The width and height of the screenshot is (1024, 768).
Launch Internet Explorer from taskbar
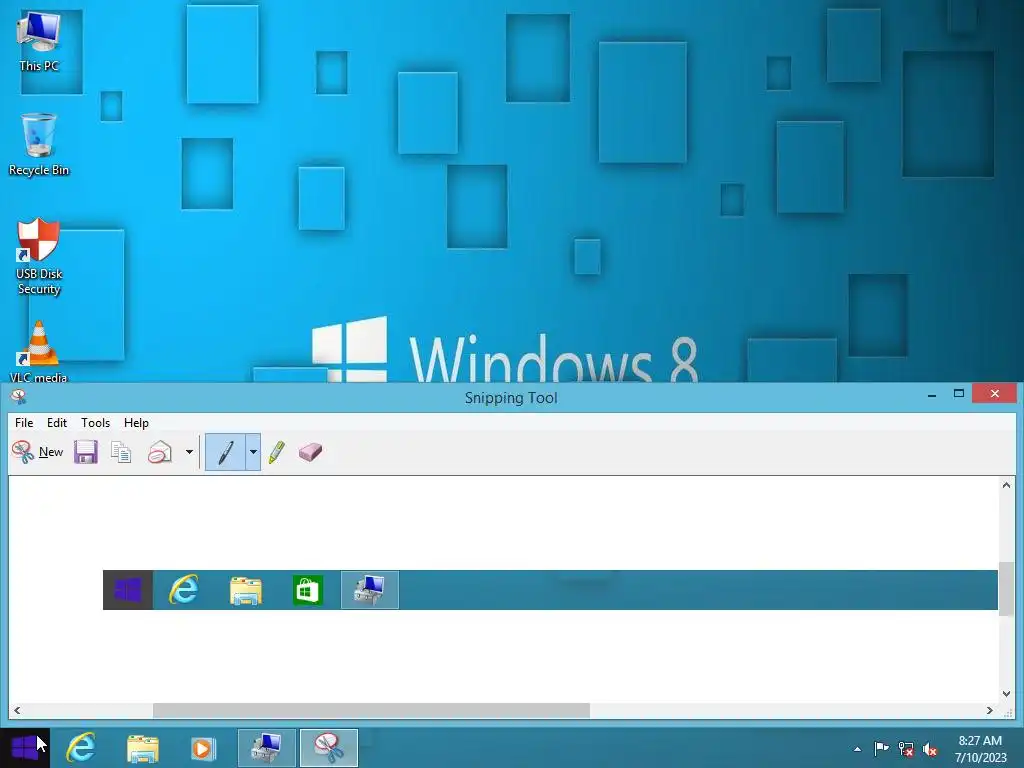pyautogui.click(x=81, y=748)
